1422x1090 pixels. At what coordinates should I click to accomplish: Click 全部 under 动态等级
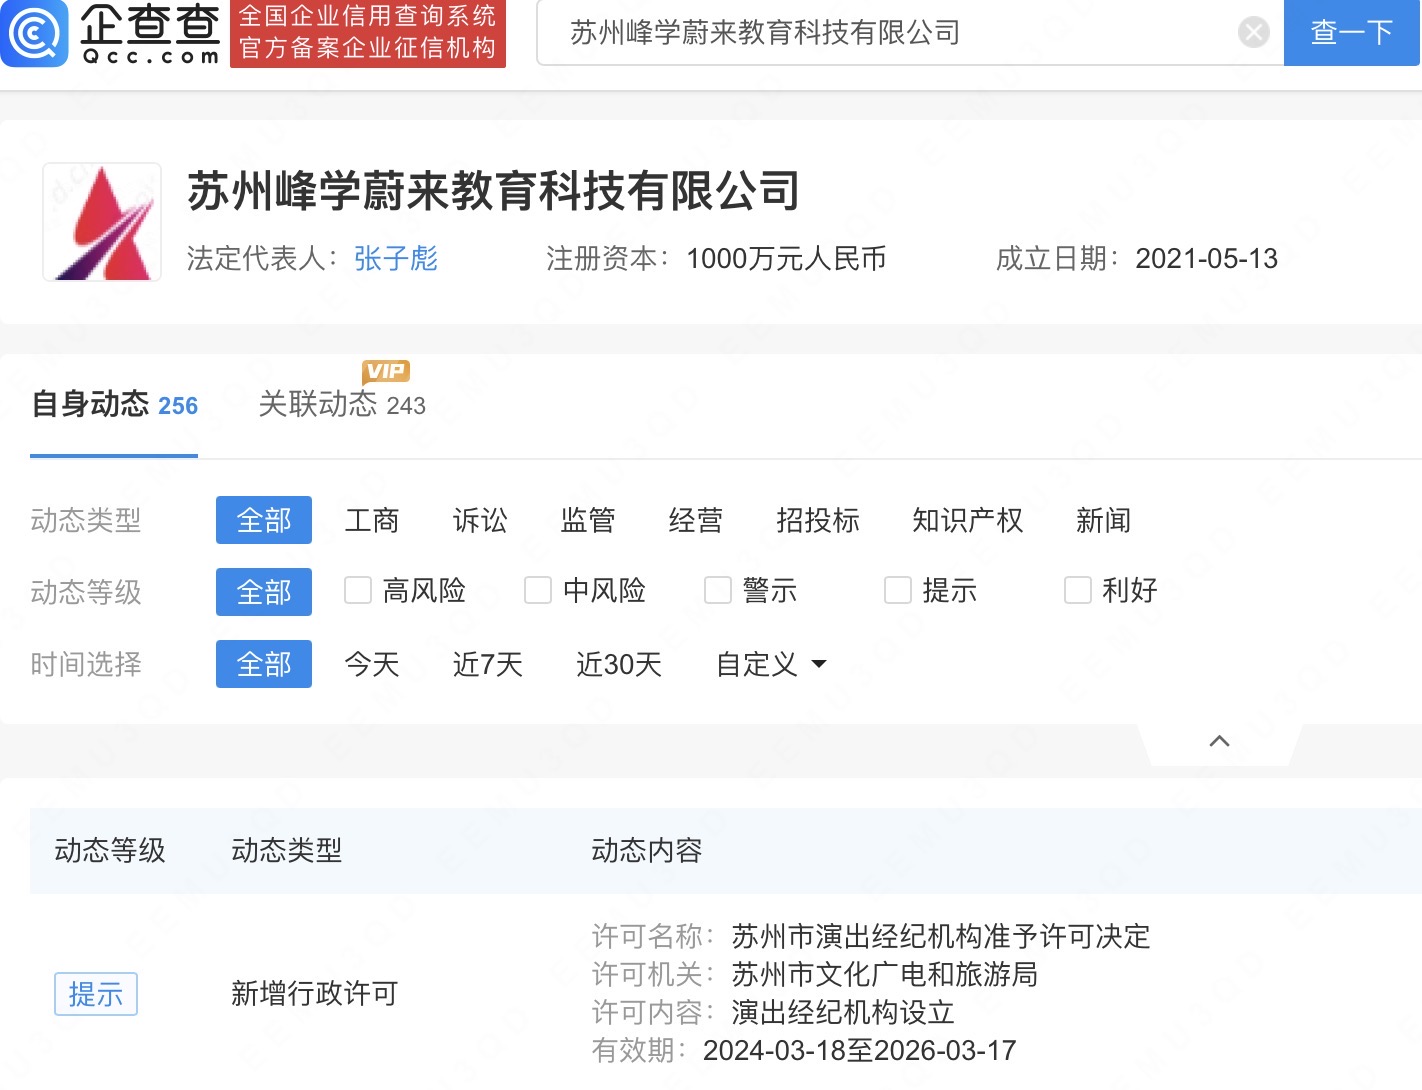click(263, 592)
